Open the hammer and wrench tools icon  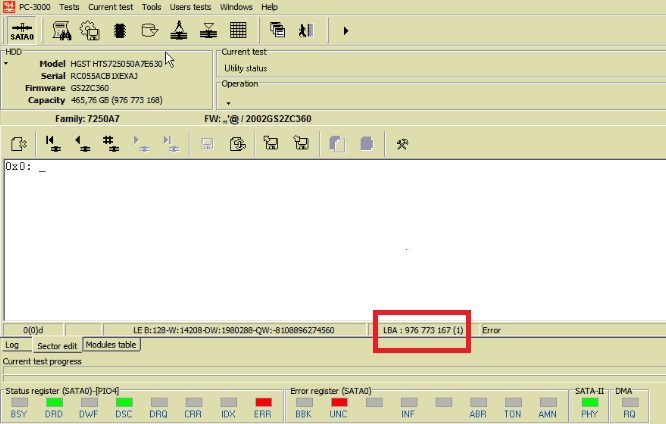coord(403,144)
